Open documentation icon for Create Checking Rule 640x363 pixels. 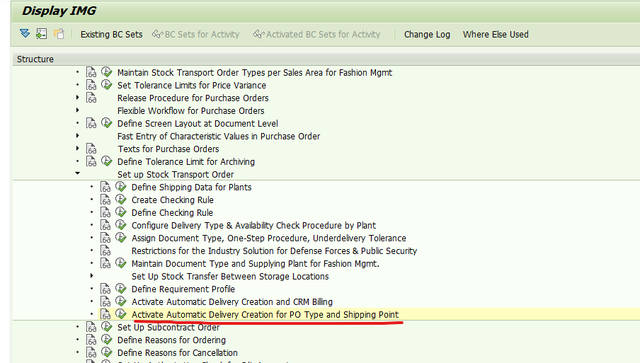pos(105,200)
